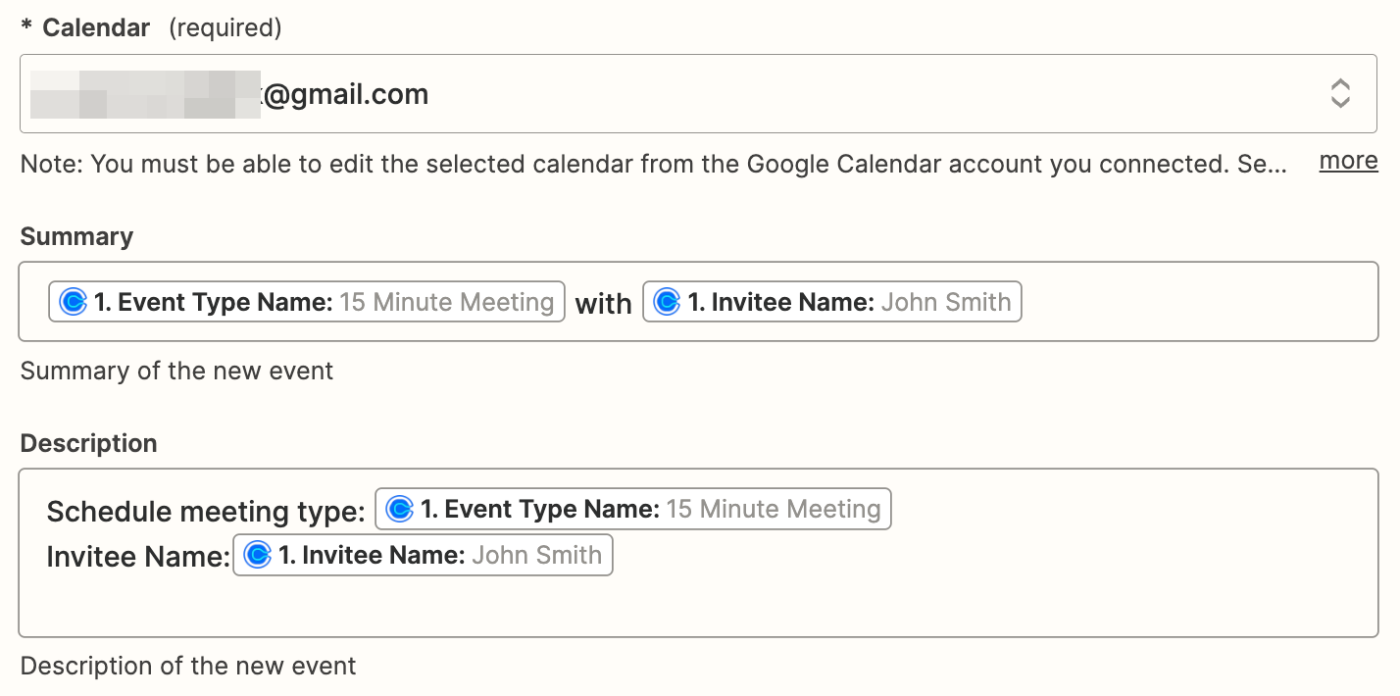Select '15 Minute Meeting' value in Description field
Image resolution: width=1400 pixels, height=696 pixels.
click(x=773, y=509)
